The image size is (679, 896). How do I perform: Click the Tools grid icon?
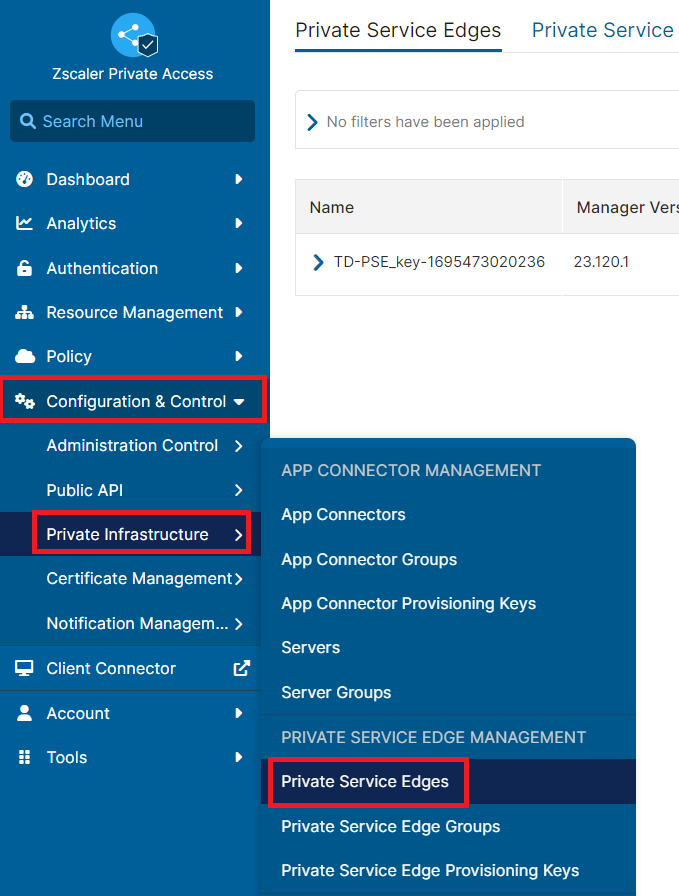click(25, 757)
